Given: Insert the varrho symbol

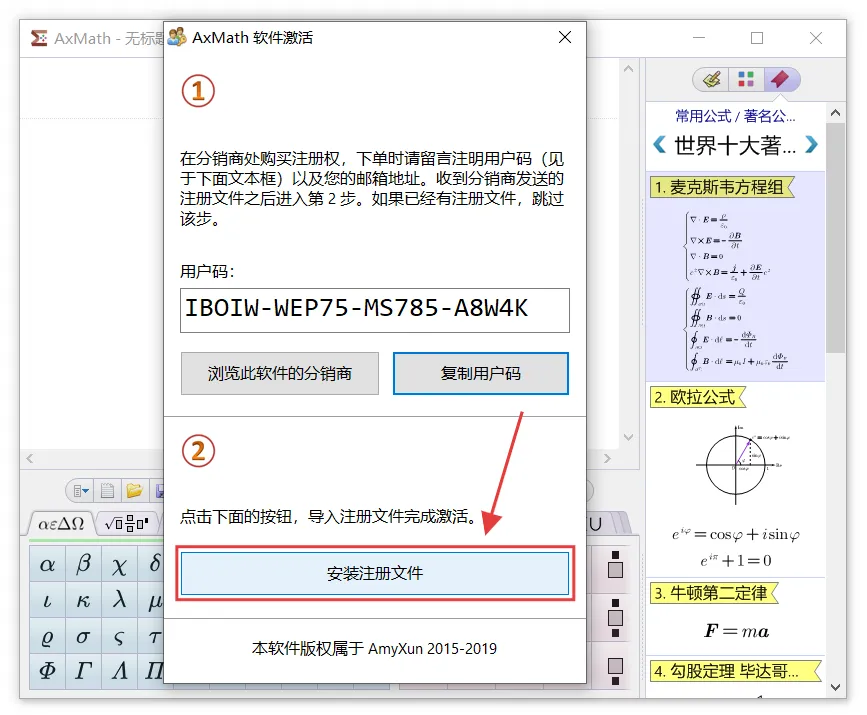Looking at the screenshot, I should (x=47, y=636).
